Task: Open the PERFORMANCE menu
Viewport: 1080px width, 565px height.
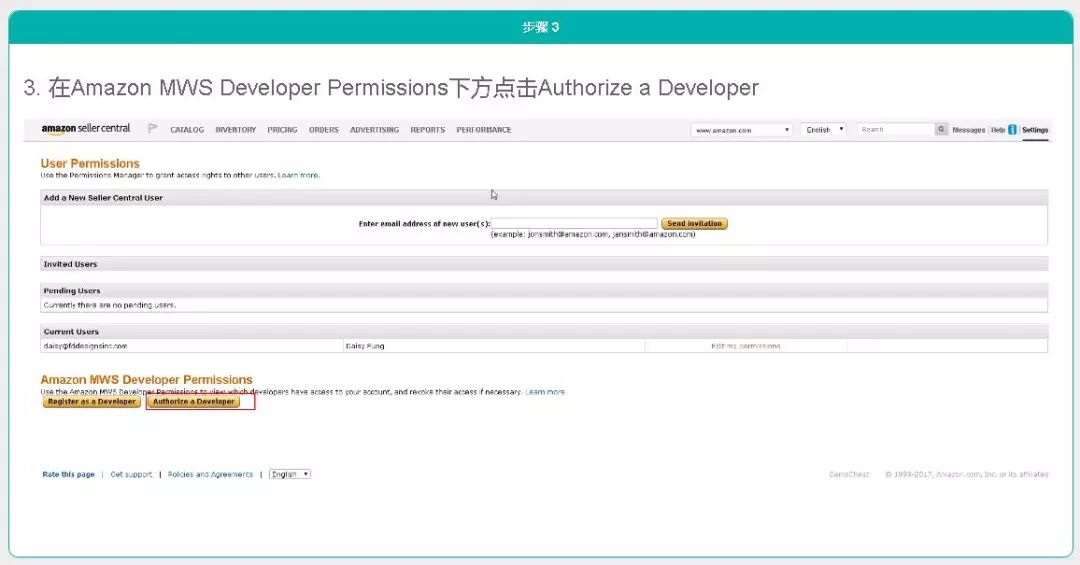Action: 484,130
